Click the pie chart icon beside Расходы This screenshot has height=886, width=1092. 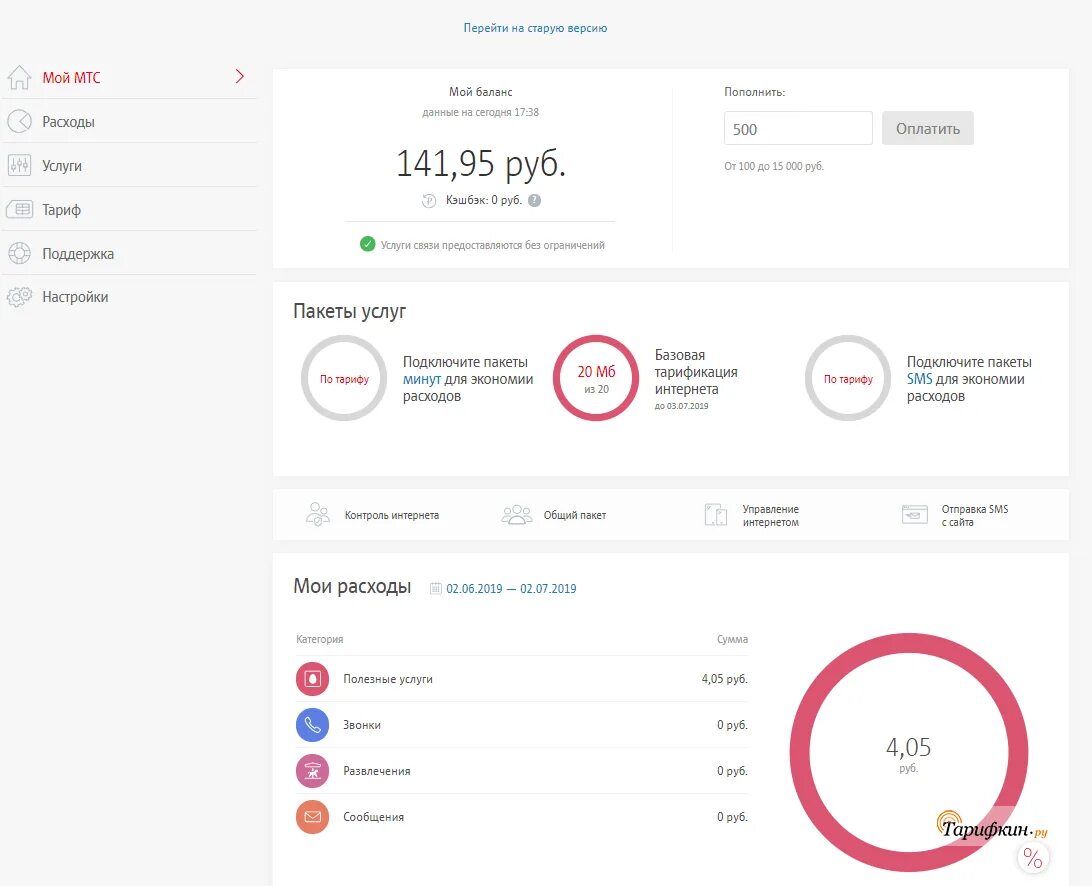(x=20, y=121)
